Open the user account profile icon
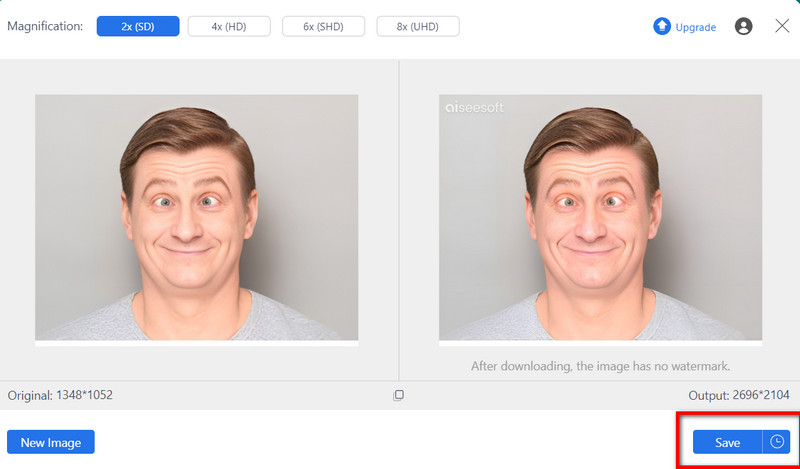This screenshot has width=800, height=469. click(743, 27)
